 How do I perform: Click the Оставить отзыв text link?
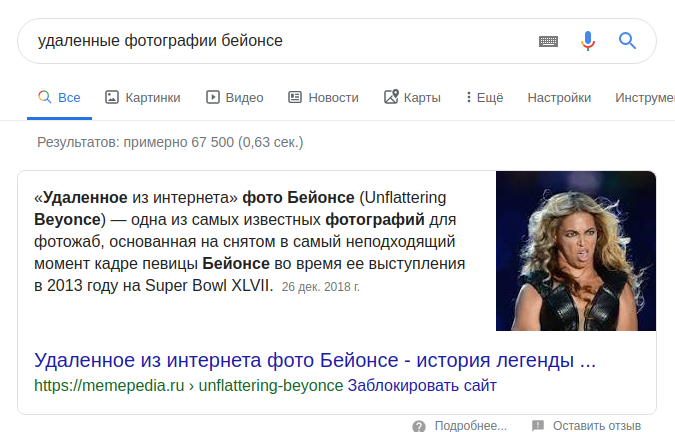pyautogui.click(x=596, y=425)
